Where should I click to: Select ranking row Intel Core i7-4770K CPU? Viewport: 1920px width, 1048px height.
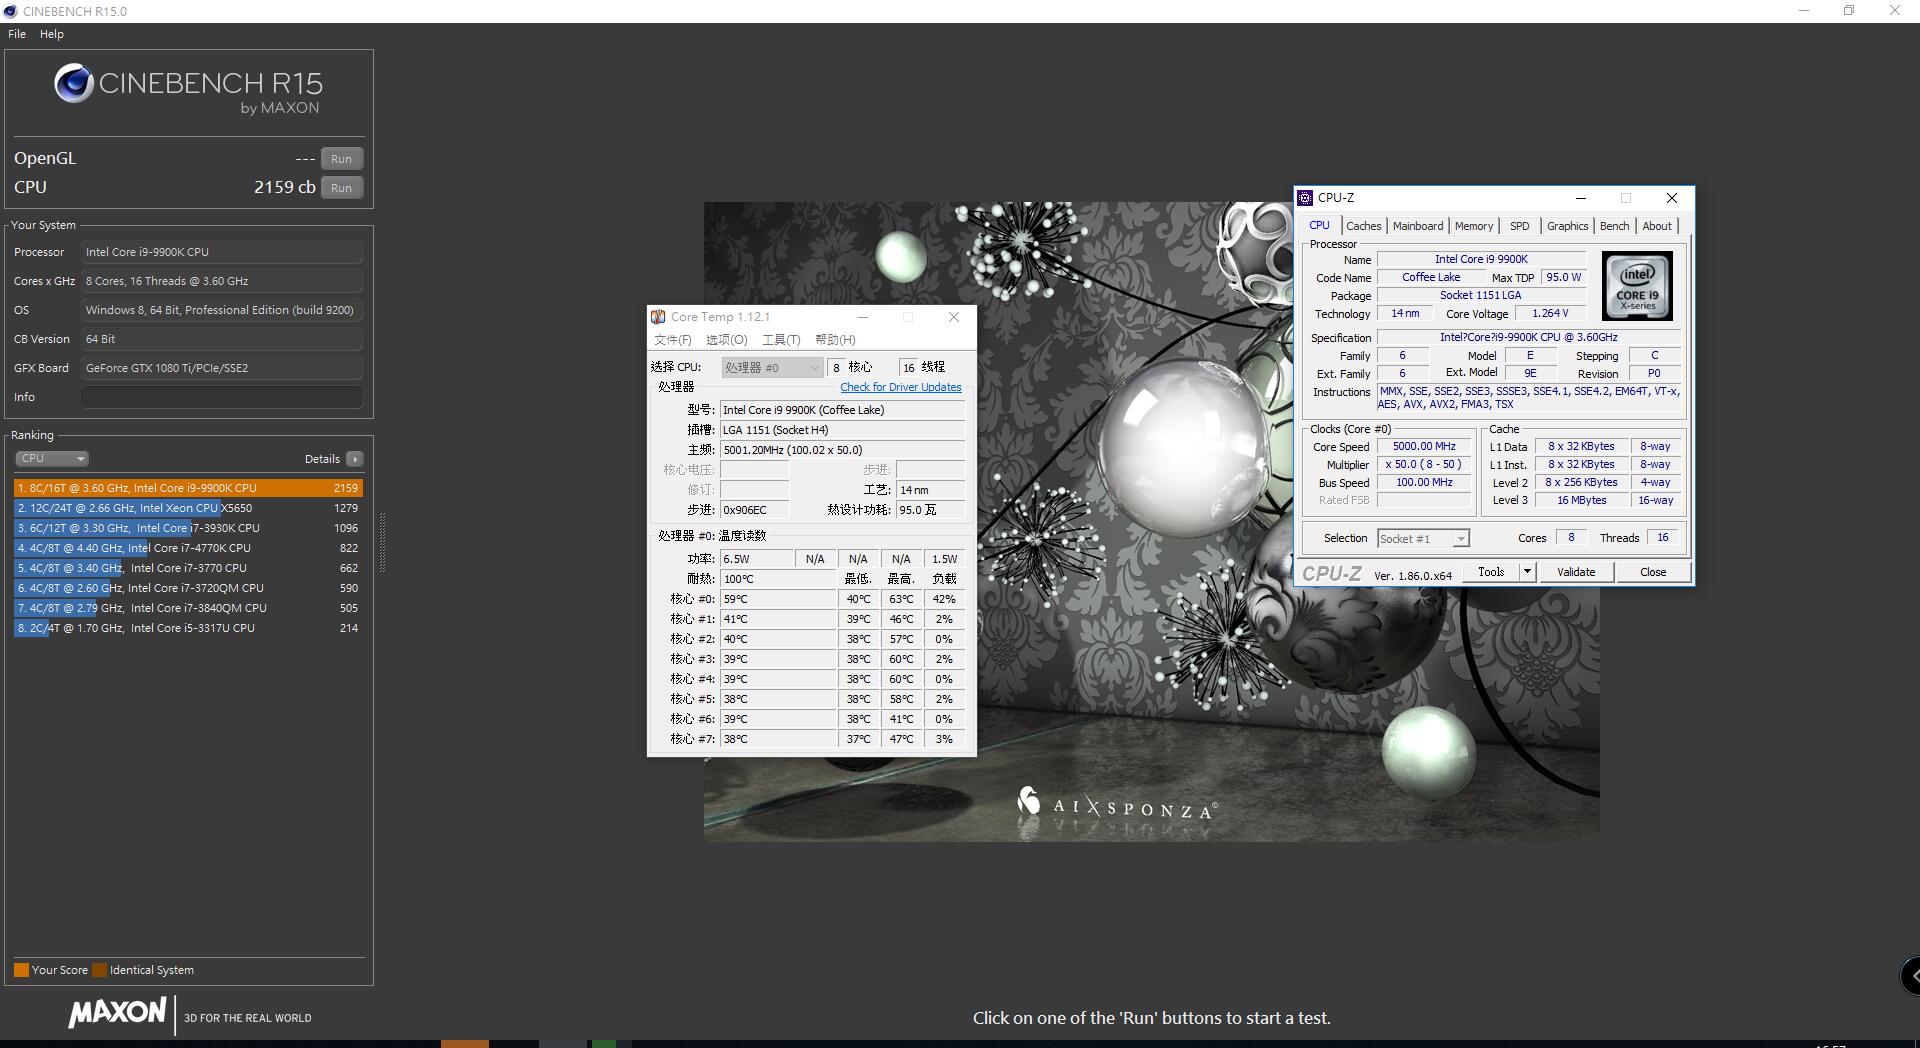(x=188, y=548)
